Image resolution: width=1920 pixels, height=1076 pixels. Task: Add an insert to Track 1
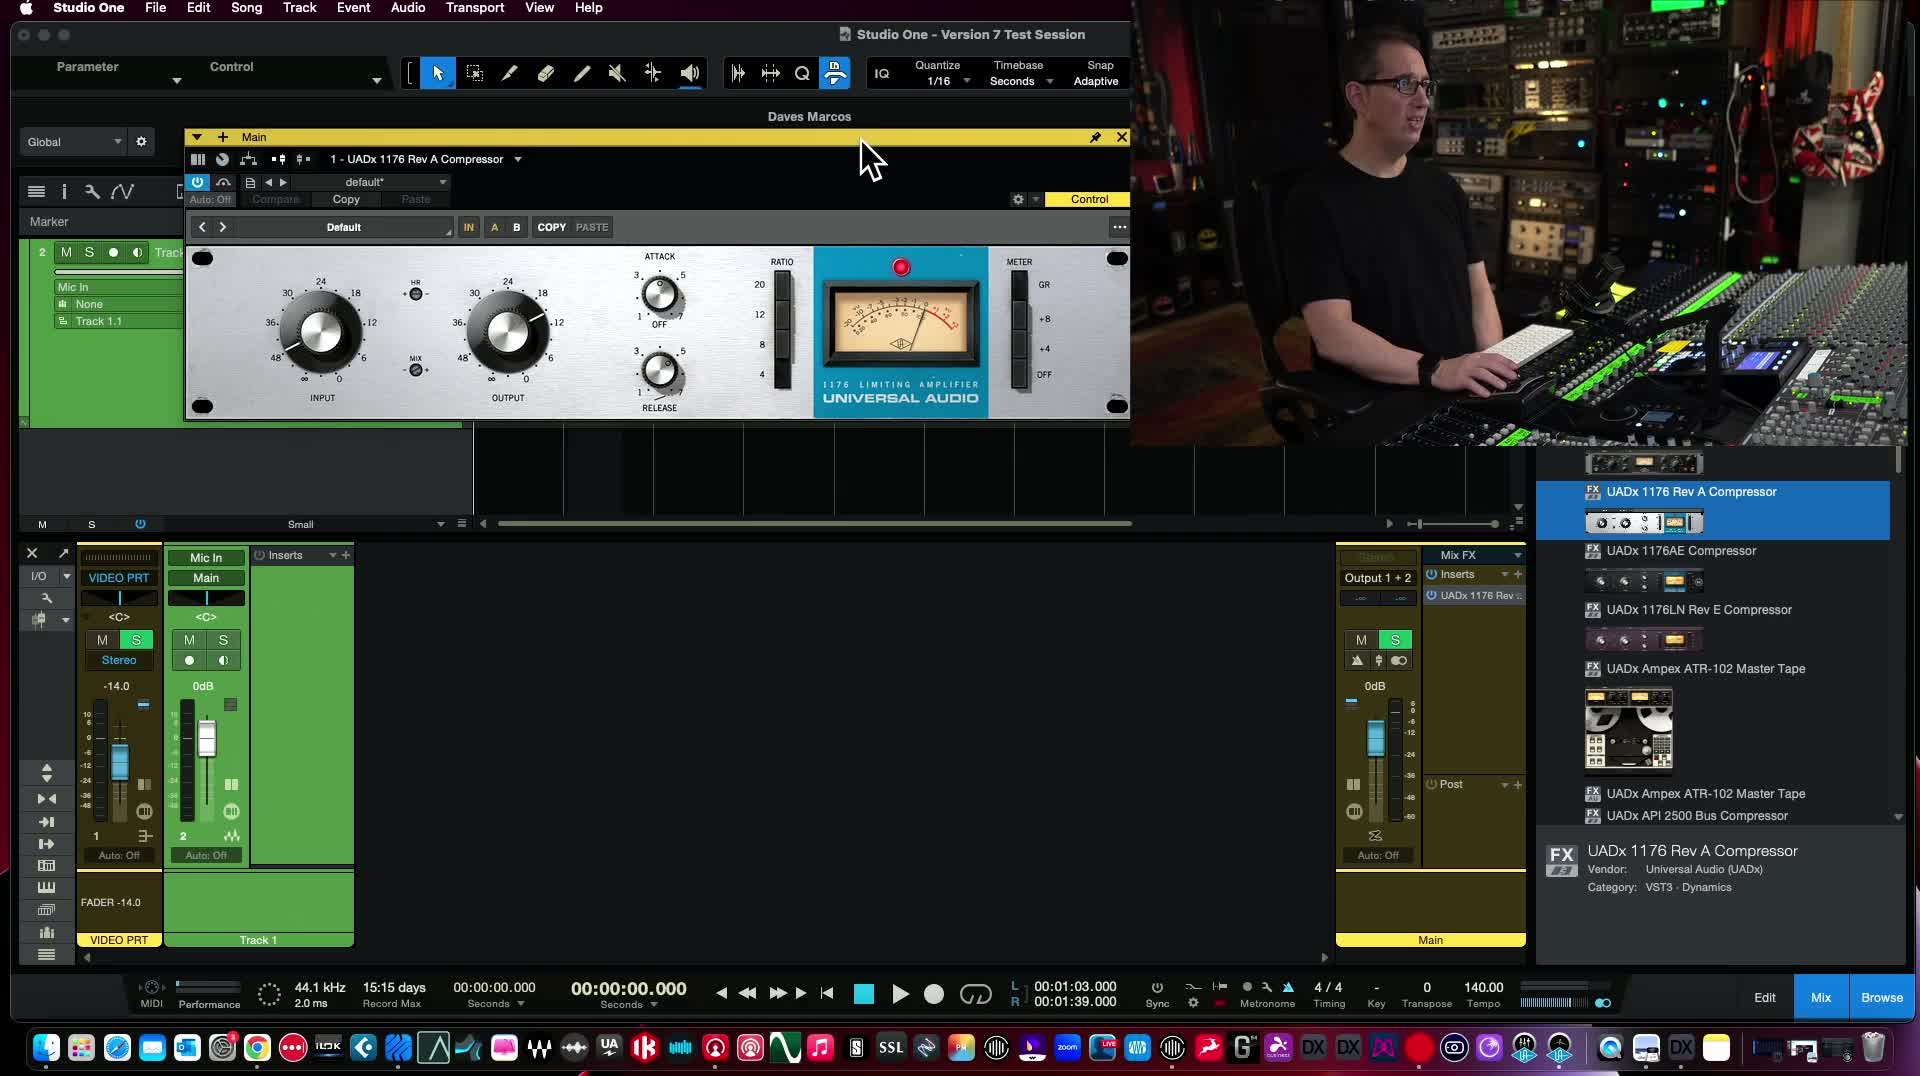point(346,555)
